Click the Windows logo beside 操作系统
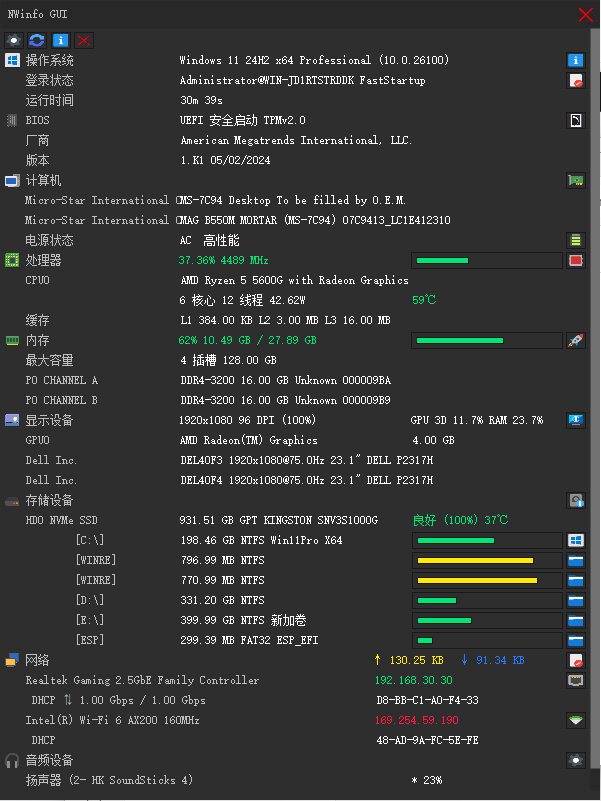The height and width of the screenshot is (801, 601). 12,60
